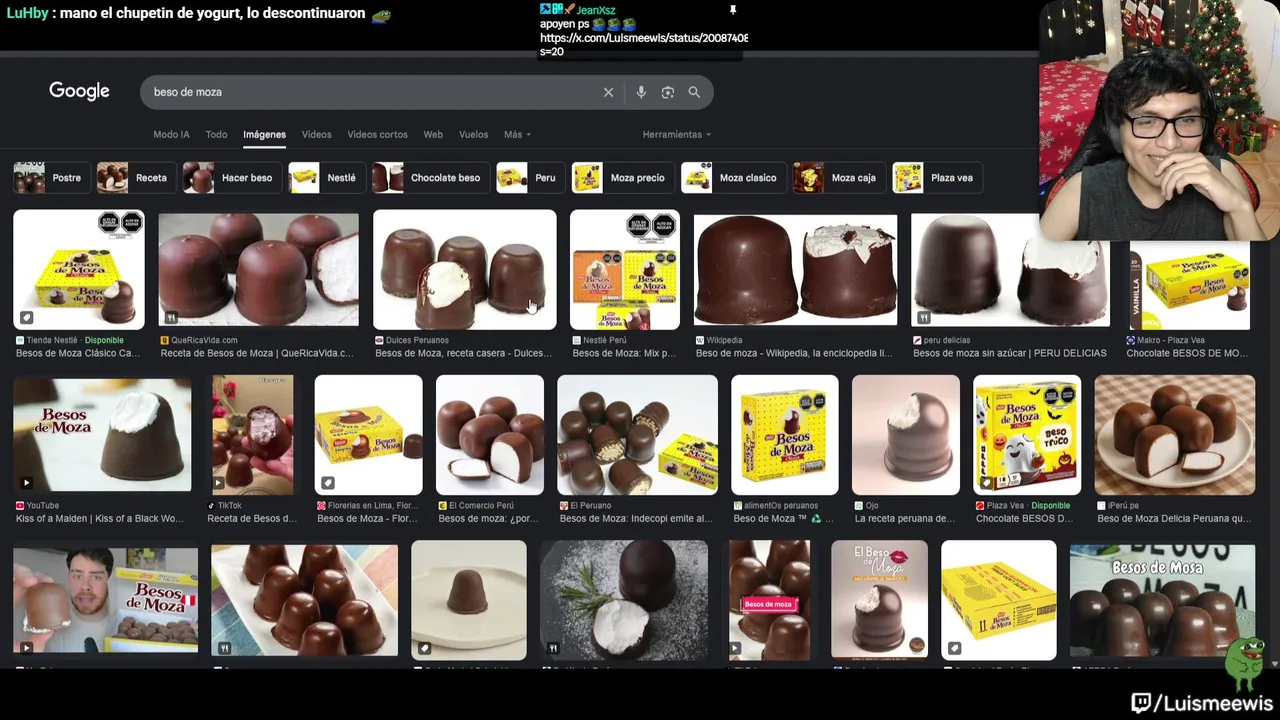Select the Chocolate beso filter chip
The width and height of the screenshot is (1280, 720).
click(430, 178)
